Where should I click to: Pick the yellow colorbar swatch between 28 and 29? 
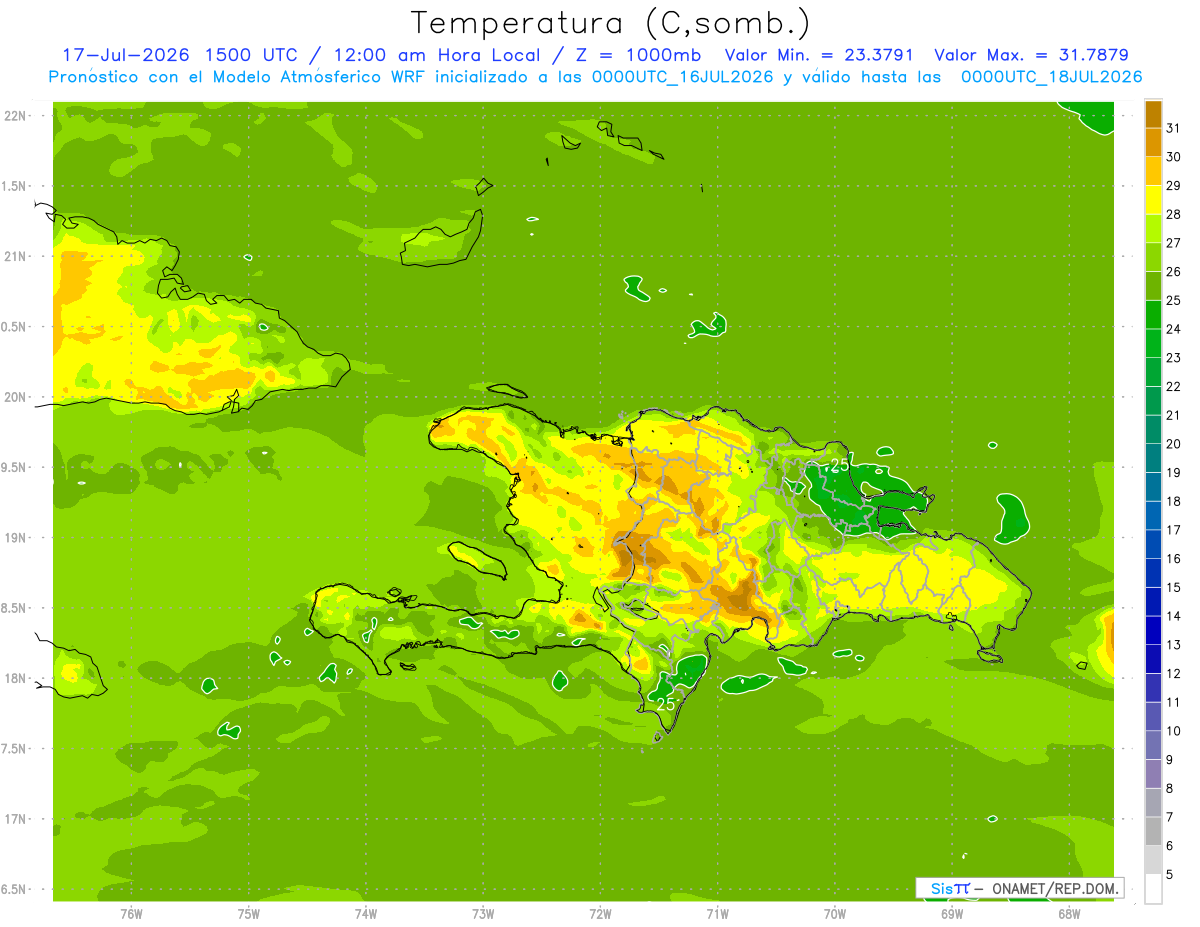tap(1153, 200)
